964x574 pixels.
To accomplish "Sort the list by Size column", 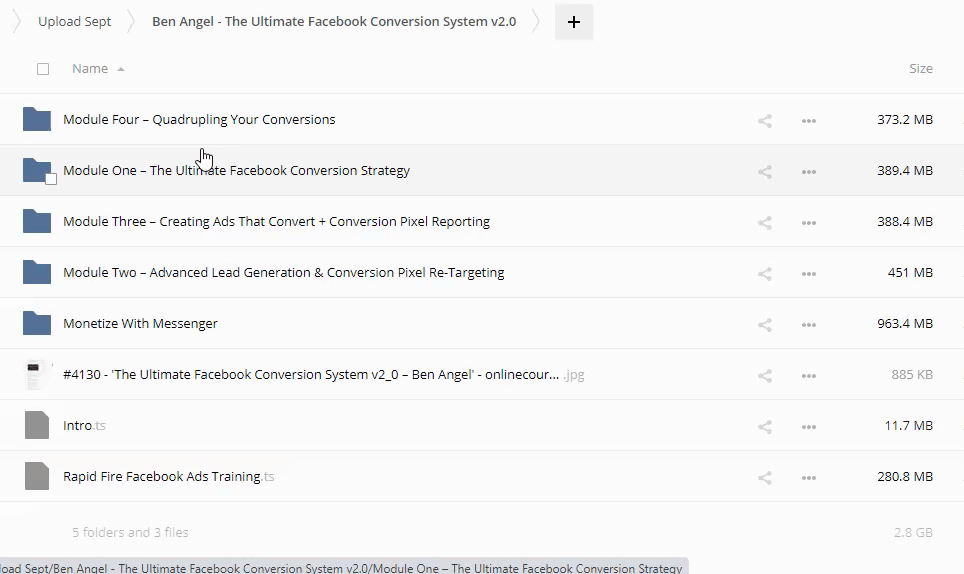I will (921, 68).
